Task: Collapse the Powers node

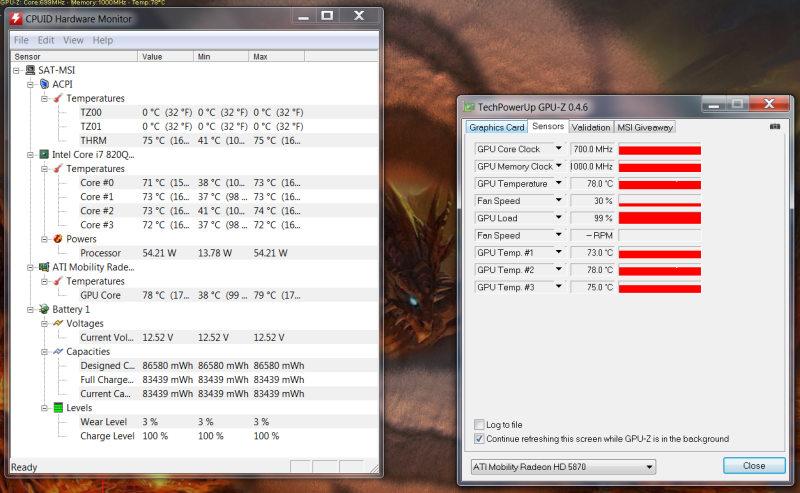Action: (44, 239)
